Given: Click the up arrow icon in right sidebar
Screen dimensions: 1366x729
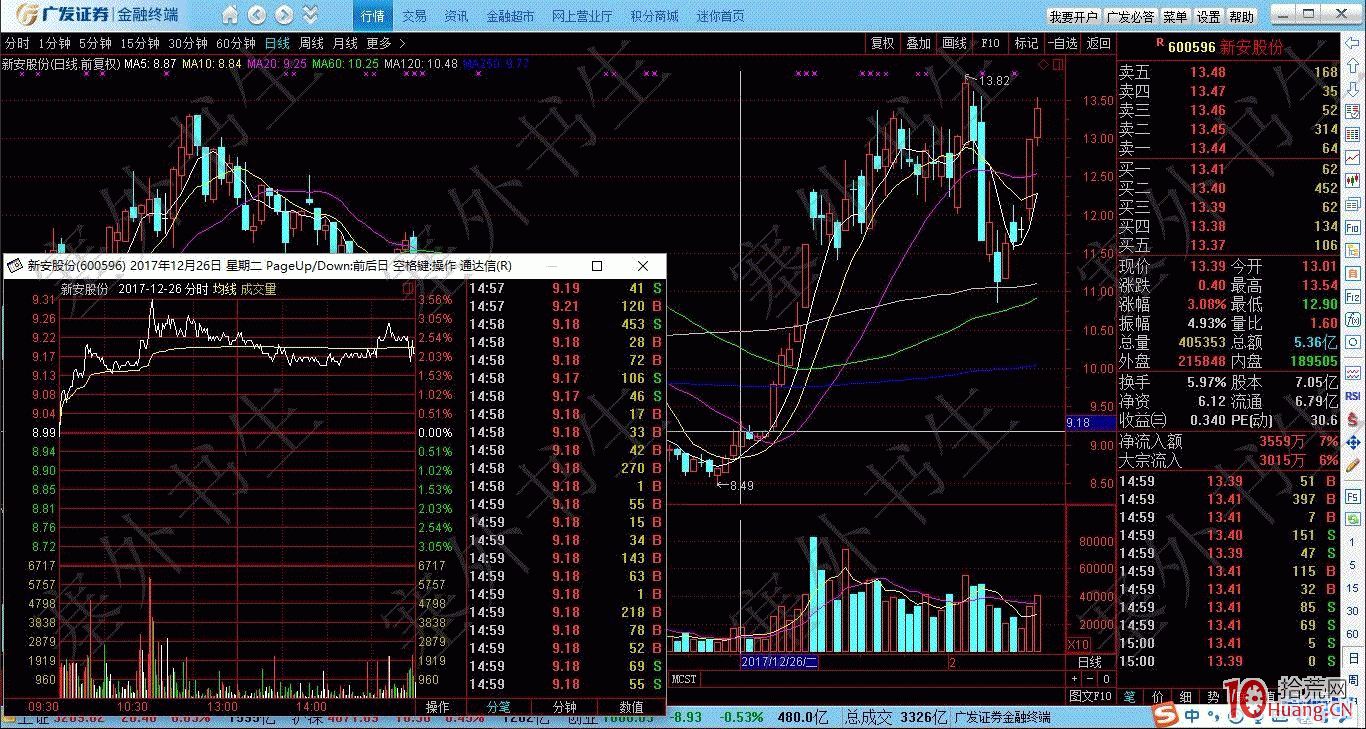Looking at the screenshot, I should point(1353,67).
